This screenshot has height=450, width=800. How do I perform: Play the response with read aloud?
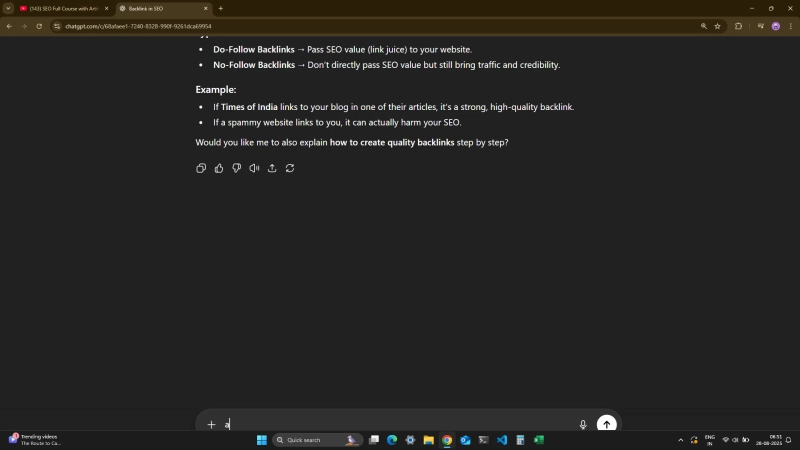tap(254, 168)
